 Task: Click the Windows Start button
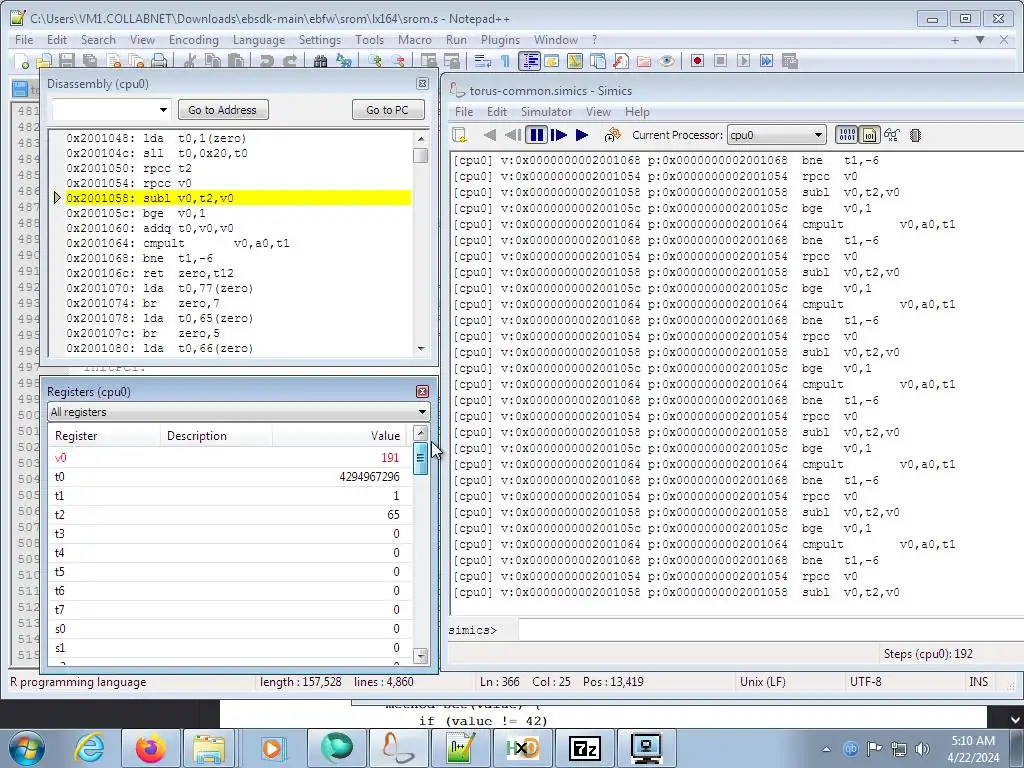click(25, 748)
